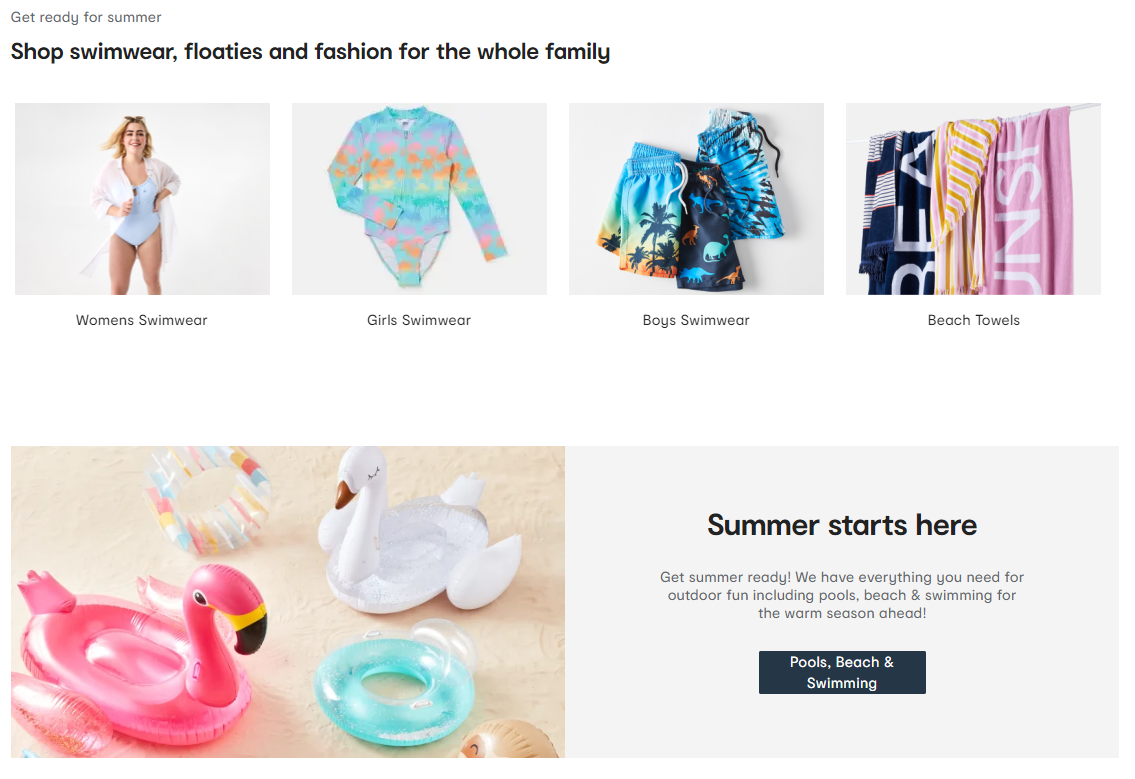
Task: Select the Girls Swimwear label link
Action: [x=419, y=320]
